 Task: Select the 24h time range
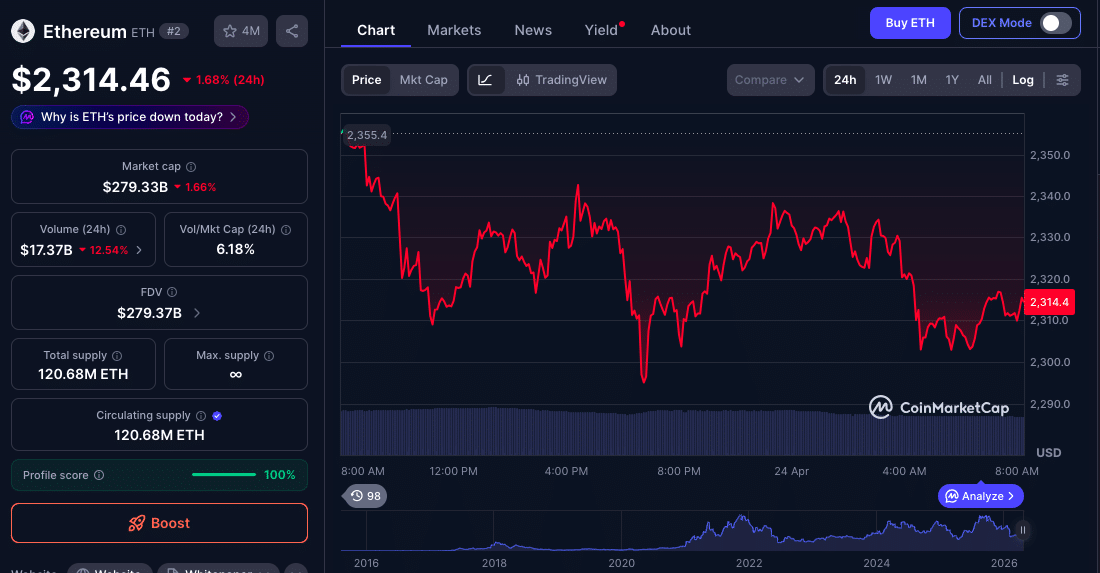click(845, 80)
